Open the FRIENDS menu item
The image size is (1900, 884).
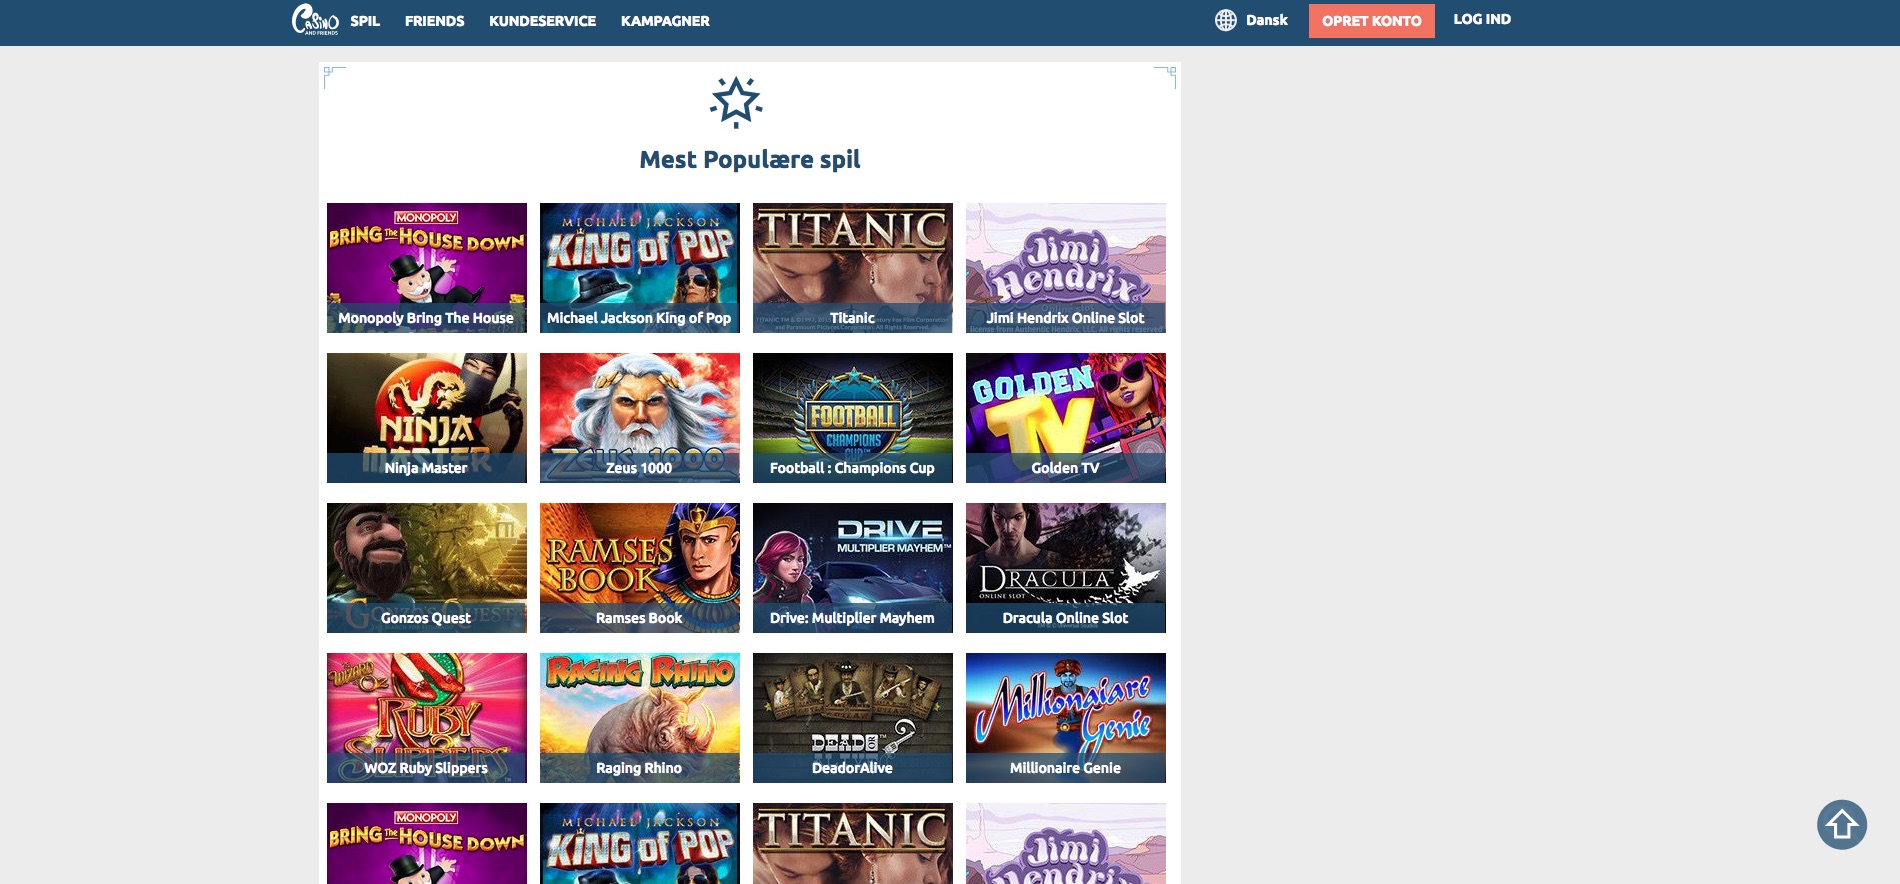434,21
